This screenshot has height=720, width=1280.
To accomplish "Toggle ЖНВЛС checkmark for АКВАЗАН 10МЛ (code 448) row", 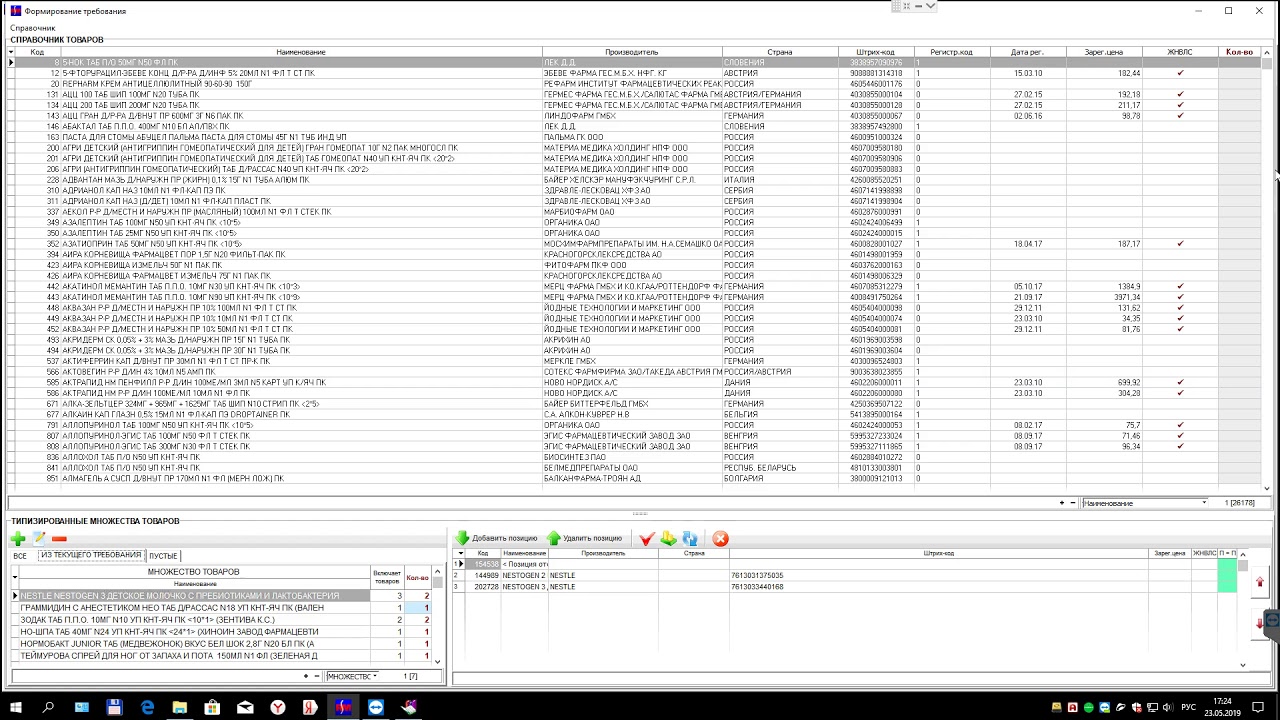I will click(x=1180, y=308).
